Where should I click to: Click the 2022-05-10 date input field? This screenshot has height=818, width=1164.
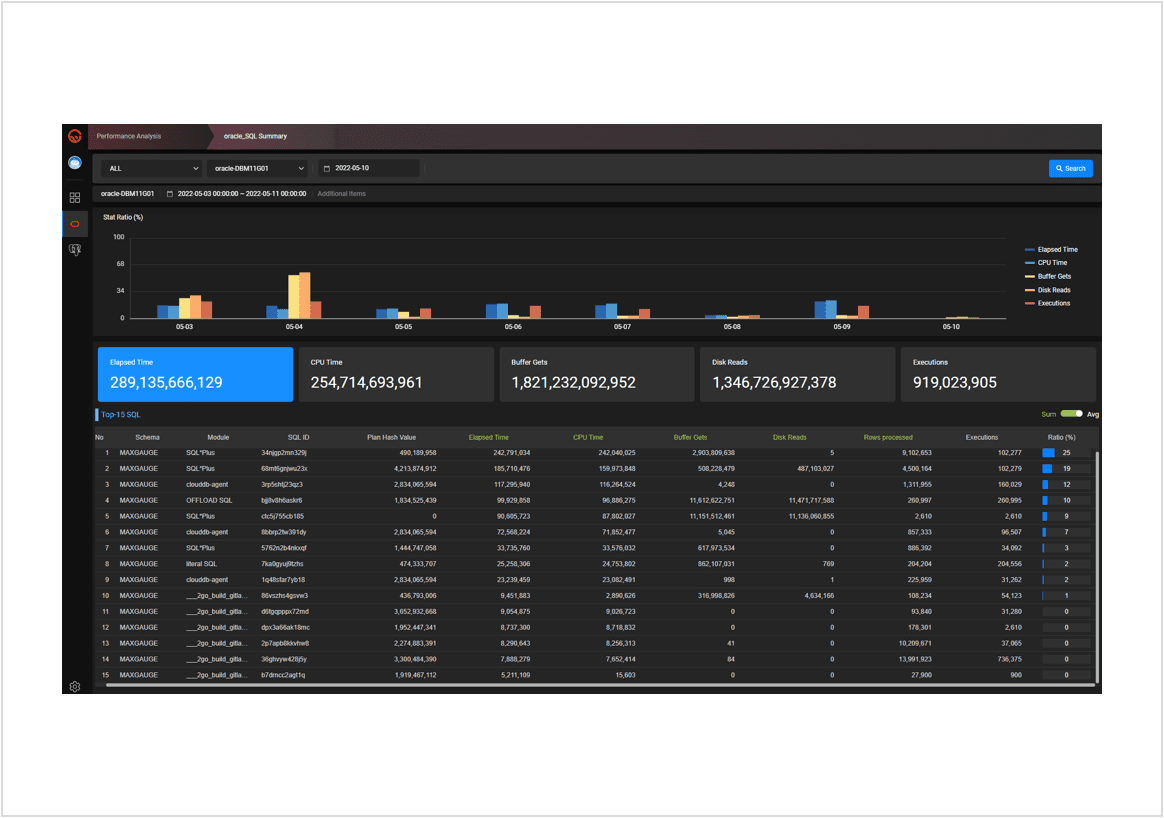[370, 168]
